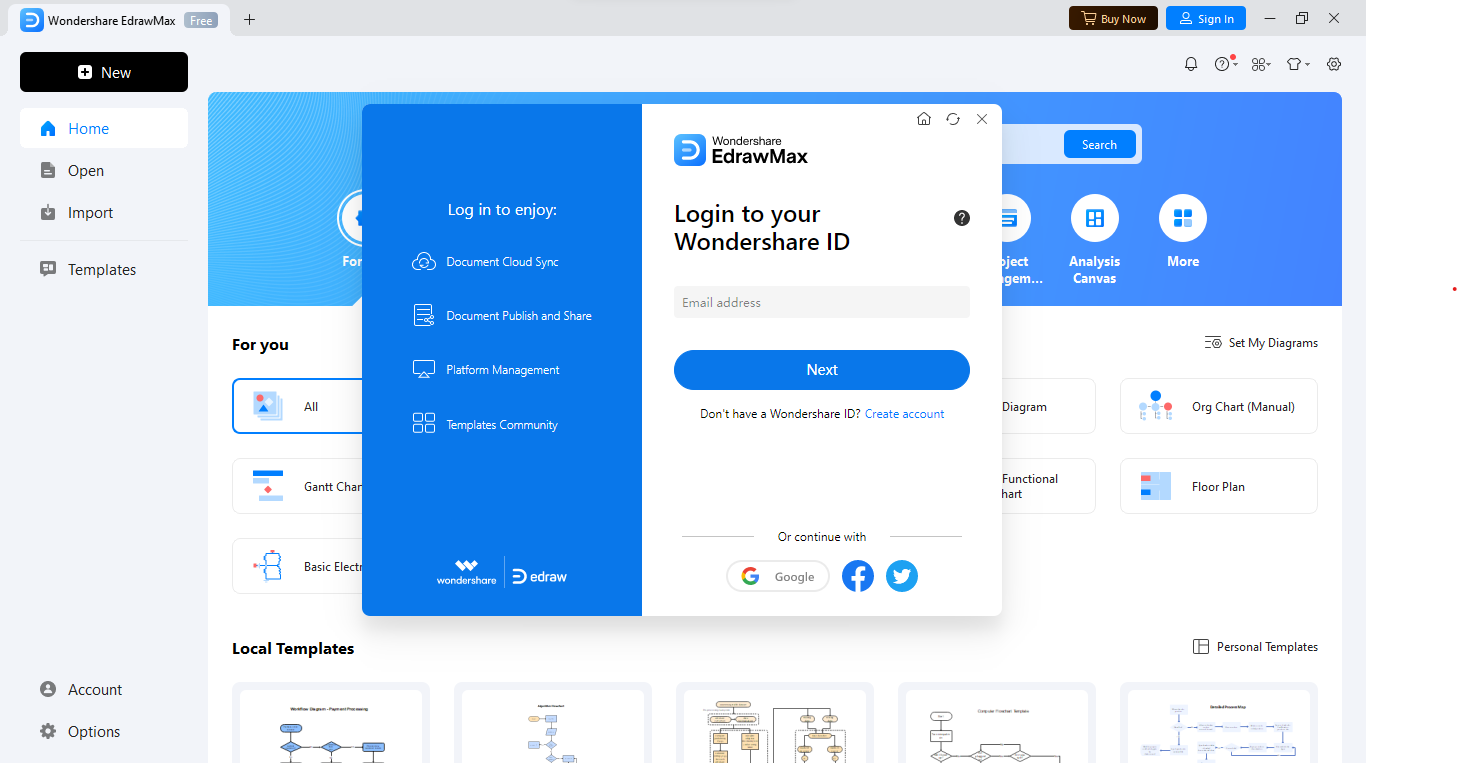Open Options in the sidebar
Image resolution: width=1458 pixels, height=763 pixels.
pos(104,731)
